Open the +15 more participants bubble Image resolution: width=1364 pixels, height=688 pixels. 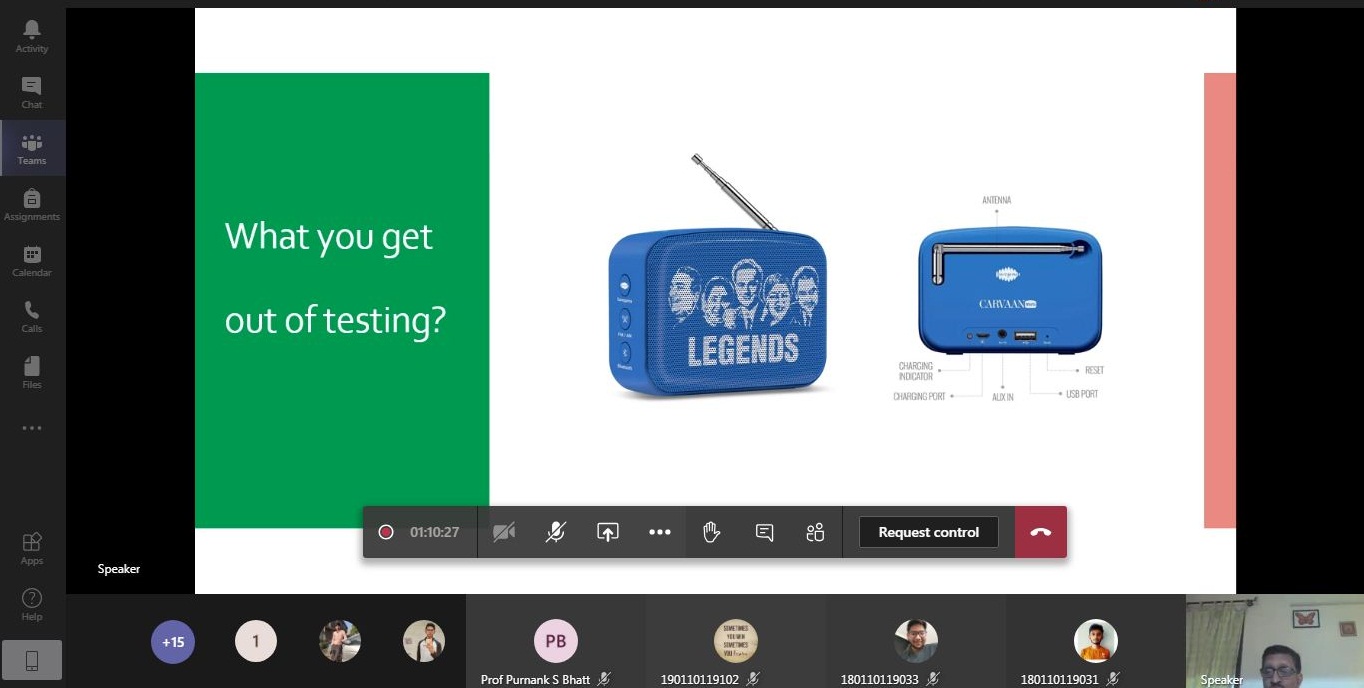point(174,642)
